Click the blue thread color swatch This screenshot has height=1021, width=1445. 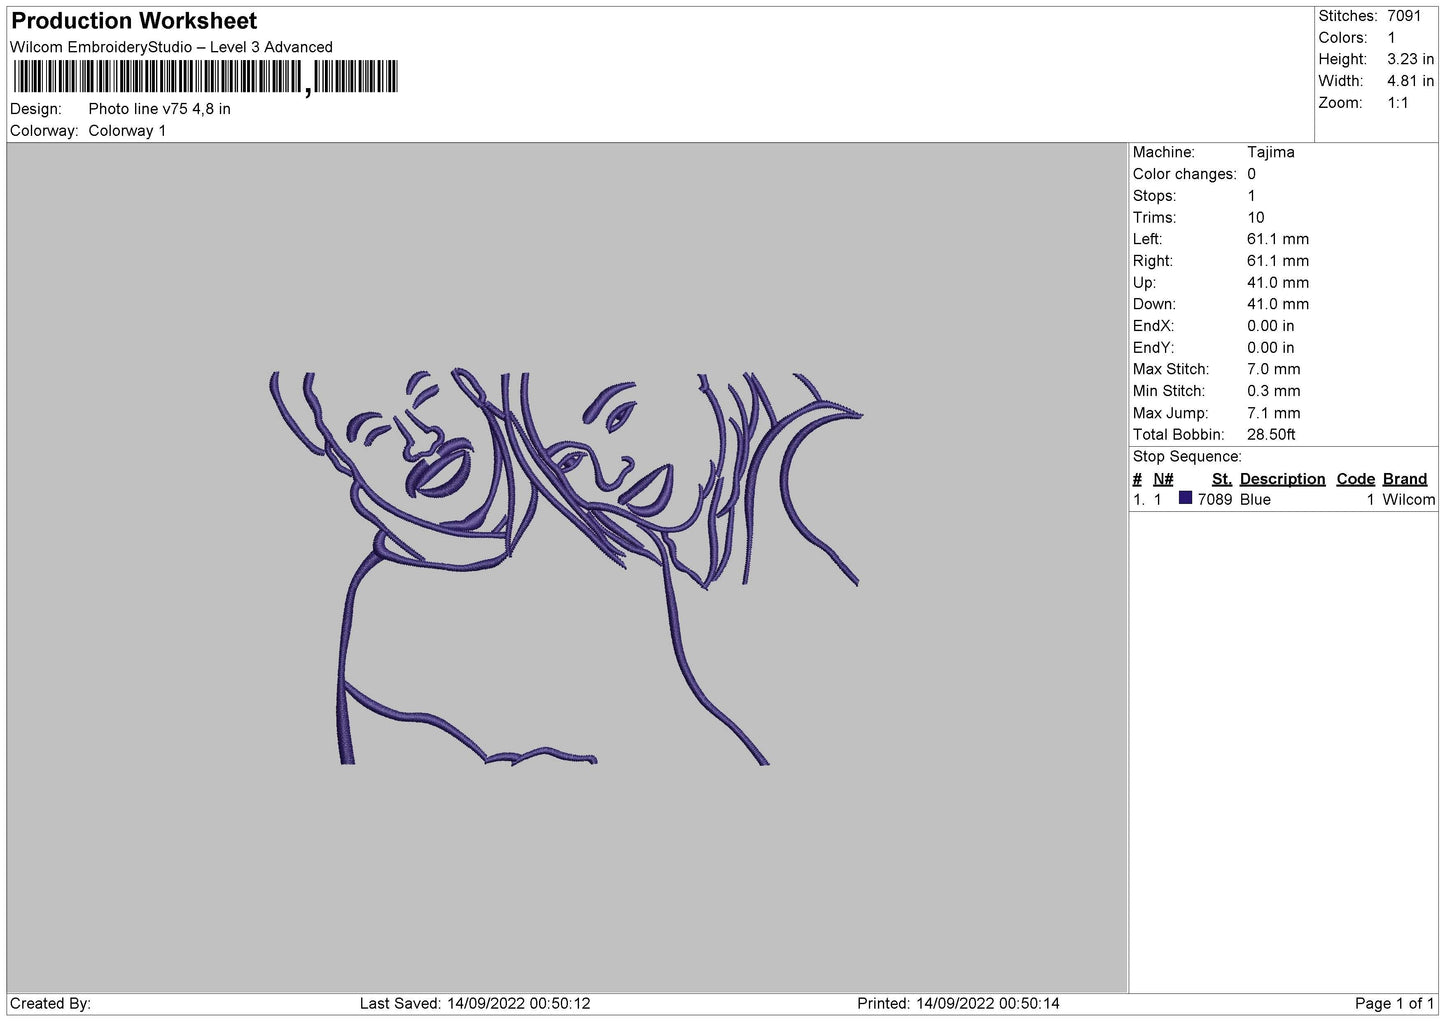[1185, 498]
